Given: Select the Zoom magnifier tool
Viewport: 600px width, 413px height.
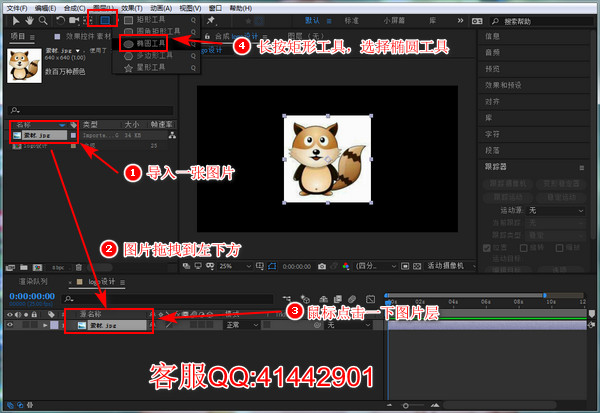Looking at the screenshot, I should click(43, 21).
